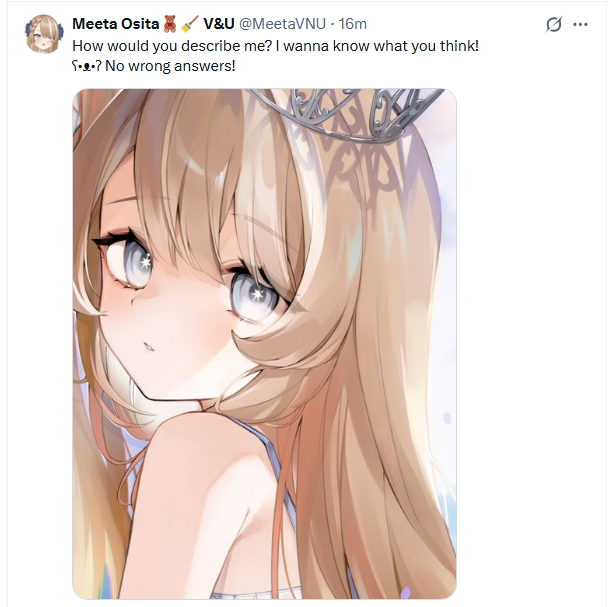Click the teddy bear emoji in name
This screenshot has width=609, height=607.
pos(170,24)
